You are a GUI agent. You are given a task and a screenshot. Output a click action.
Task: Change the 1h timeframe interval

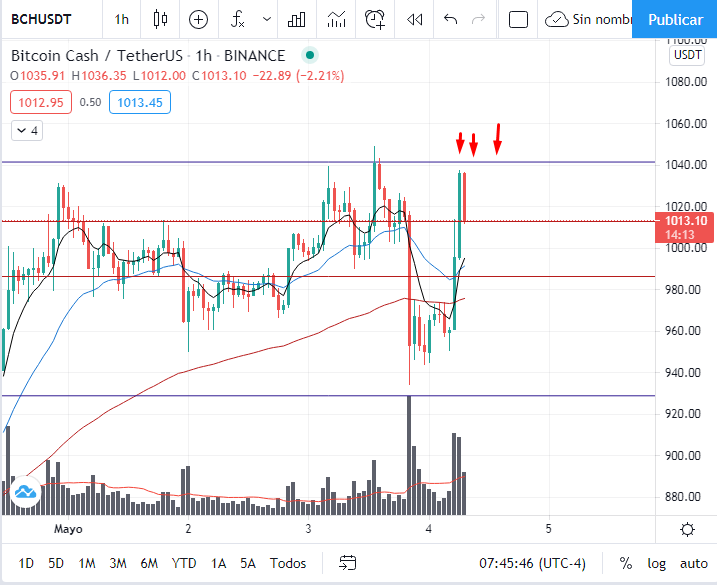[121, 20]
